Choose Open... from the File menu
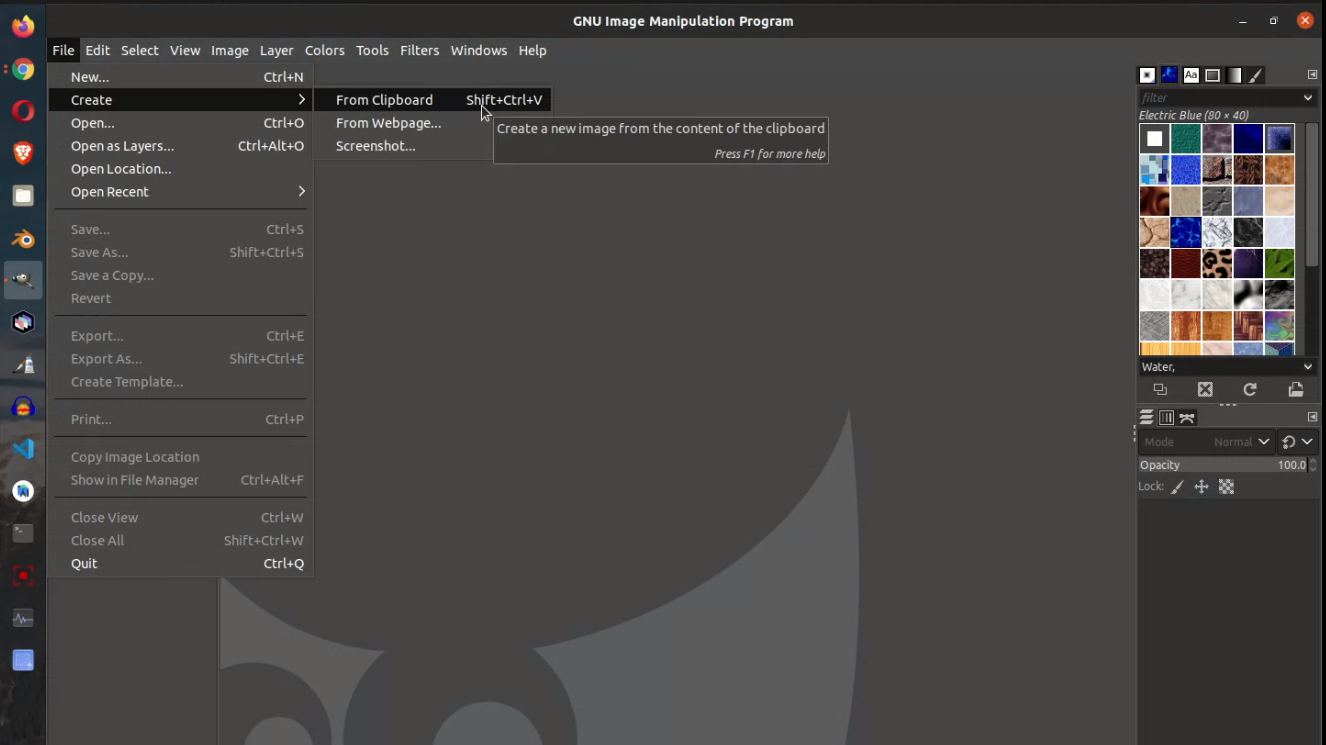The width and height of the screenshot is (1326, 745). 183,123
